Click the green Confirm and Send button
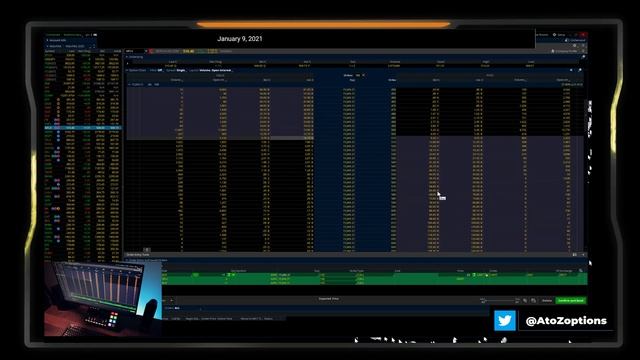 click(571, 300)
